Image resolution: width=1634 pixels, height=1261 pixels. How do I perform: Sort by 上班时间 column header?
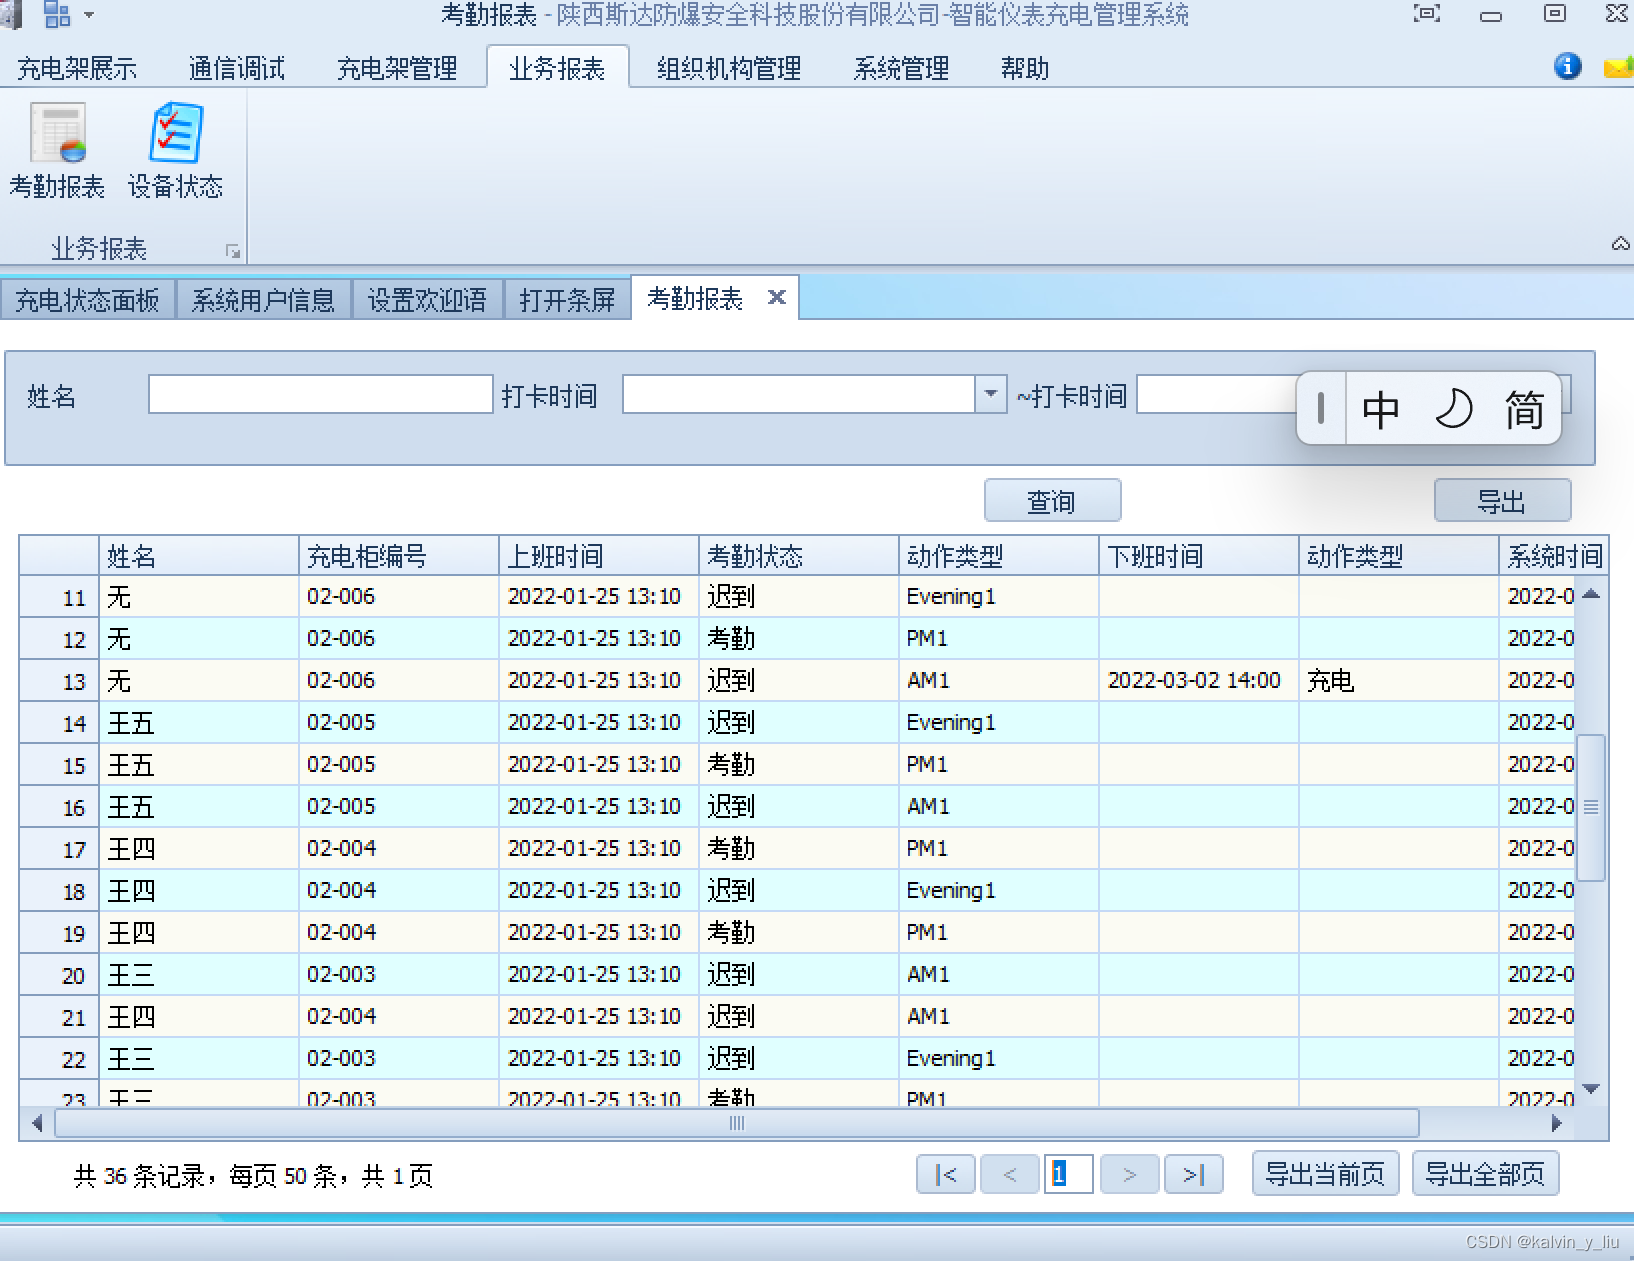click(x=599, y=556)
